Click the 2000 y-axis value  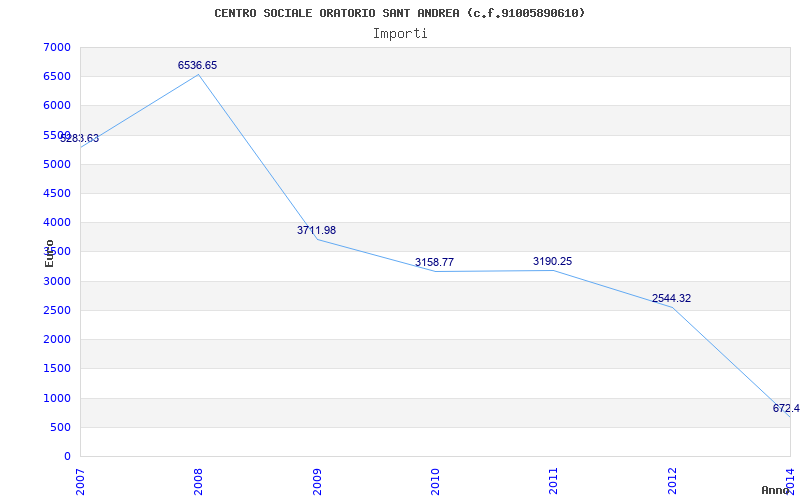pyautogui.click(x=57, y=339)
